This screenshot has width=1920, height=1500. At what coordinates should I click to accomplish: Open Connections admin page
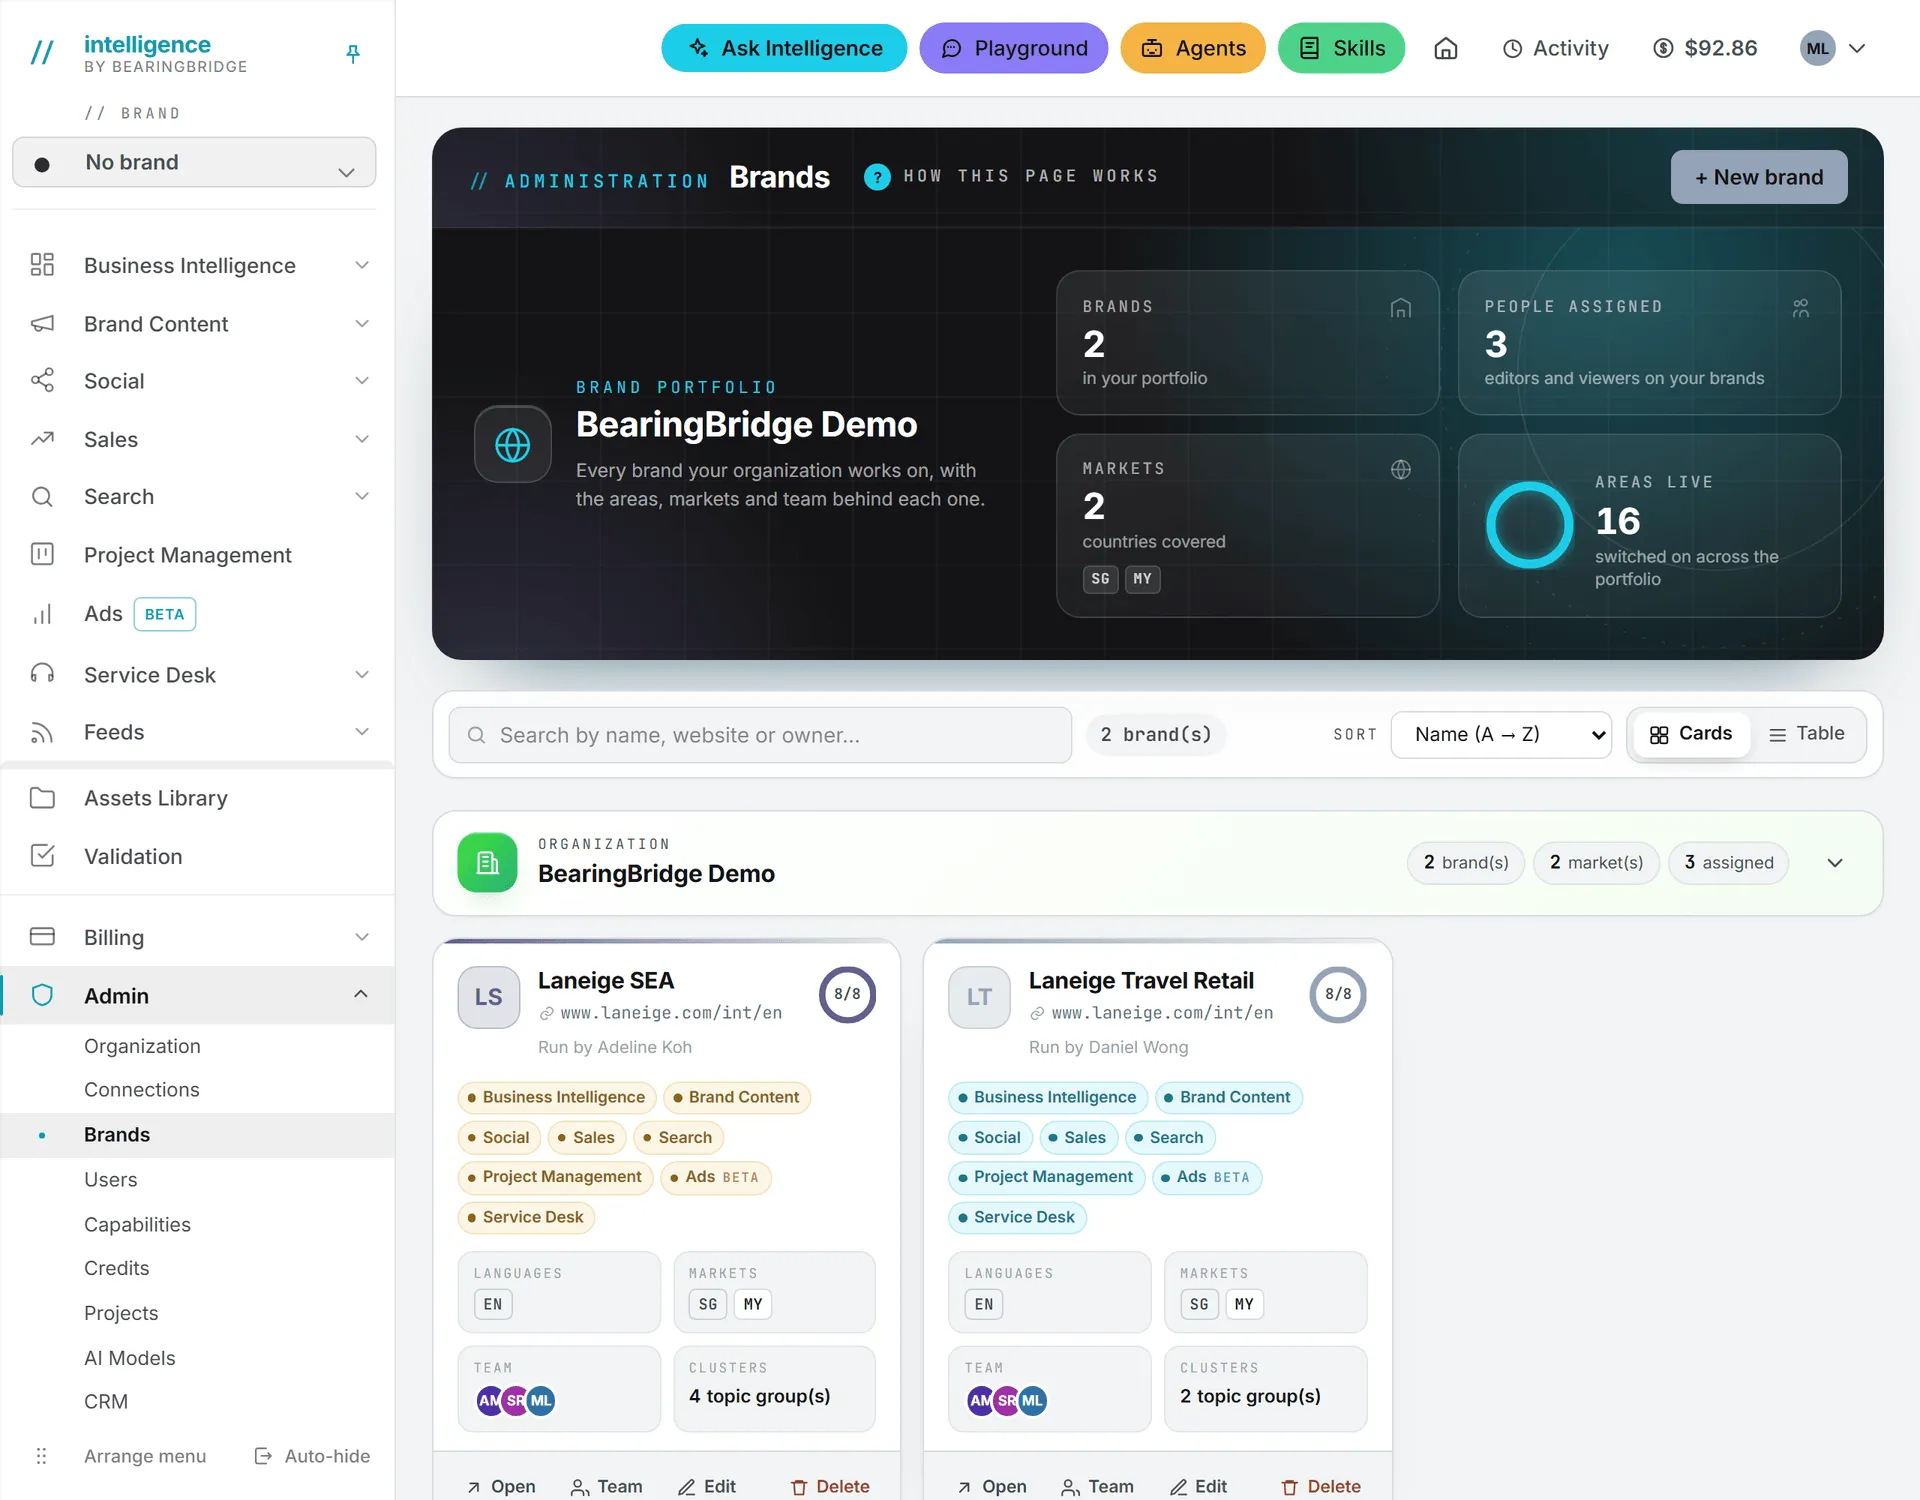click(x=142, y=1090)
